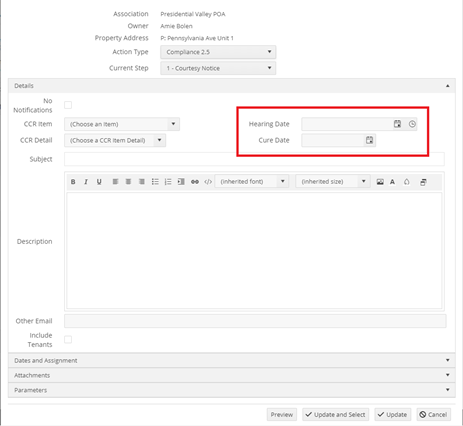Screen dimensions: 463x426
Task: Open Current Step Courtesy Notice dropdown
Action: pyautogui.click(x=218, y=68)
